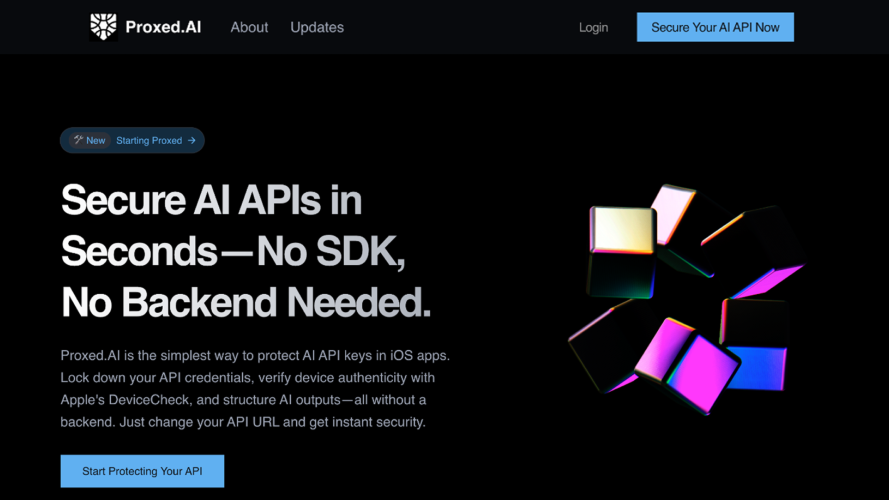
Task: Click the Proxed.AI shield logo icon
Action: [x=103, y=27]
